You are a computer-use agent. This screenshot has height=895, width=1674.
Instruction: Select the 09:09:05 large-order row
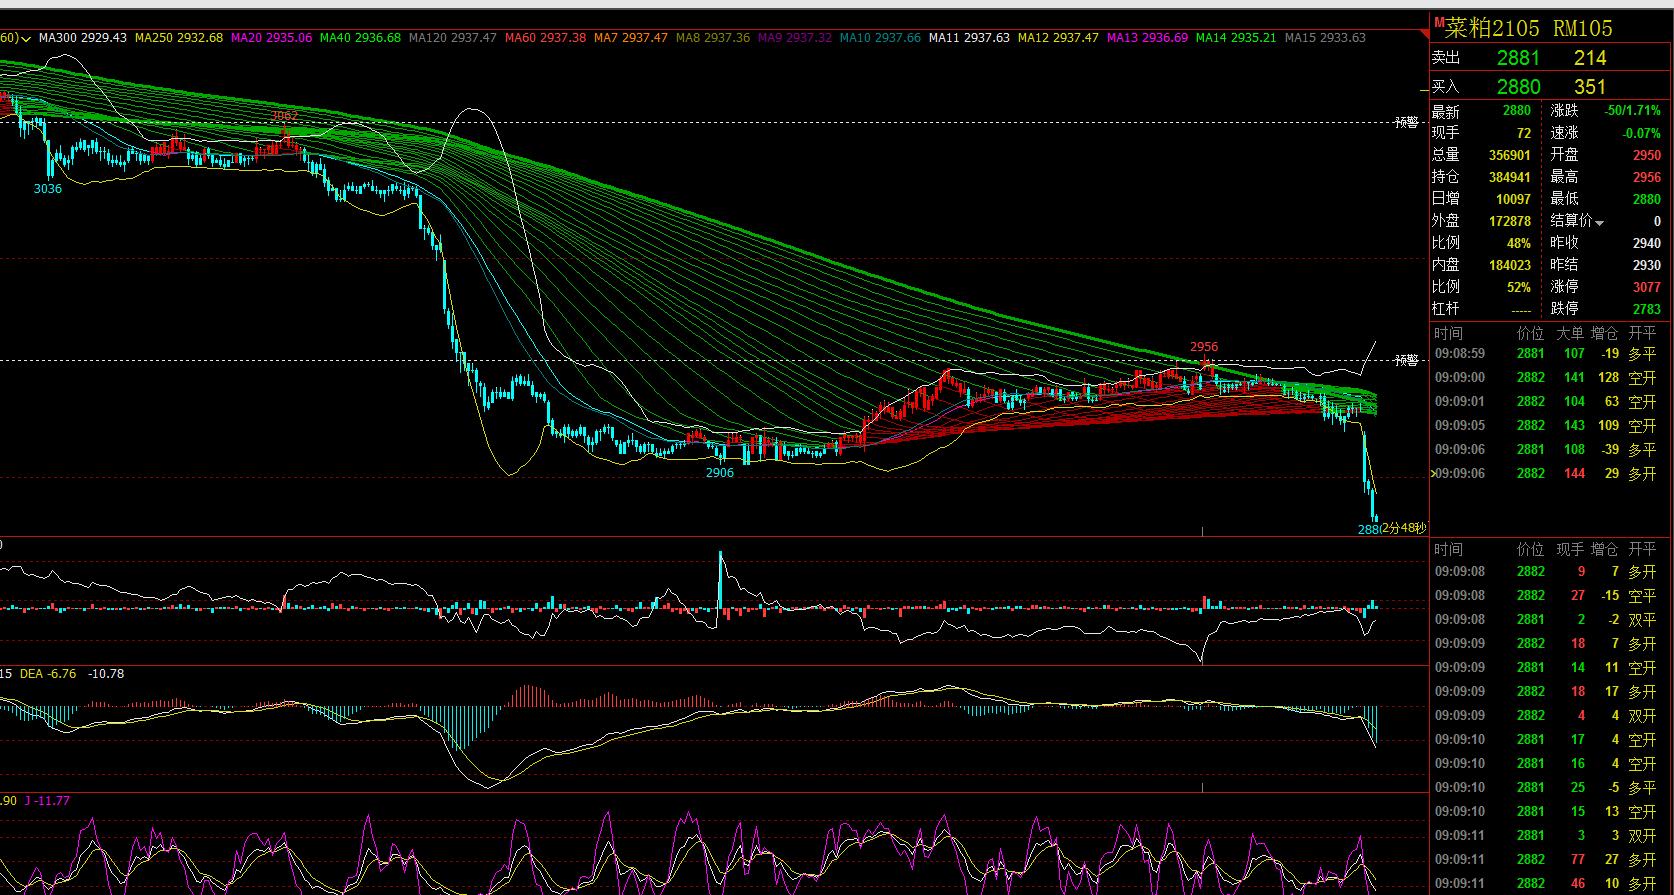(1547, 426)
